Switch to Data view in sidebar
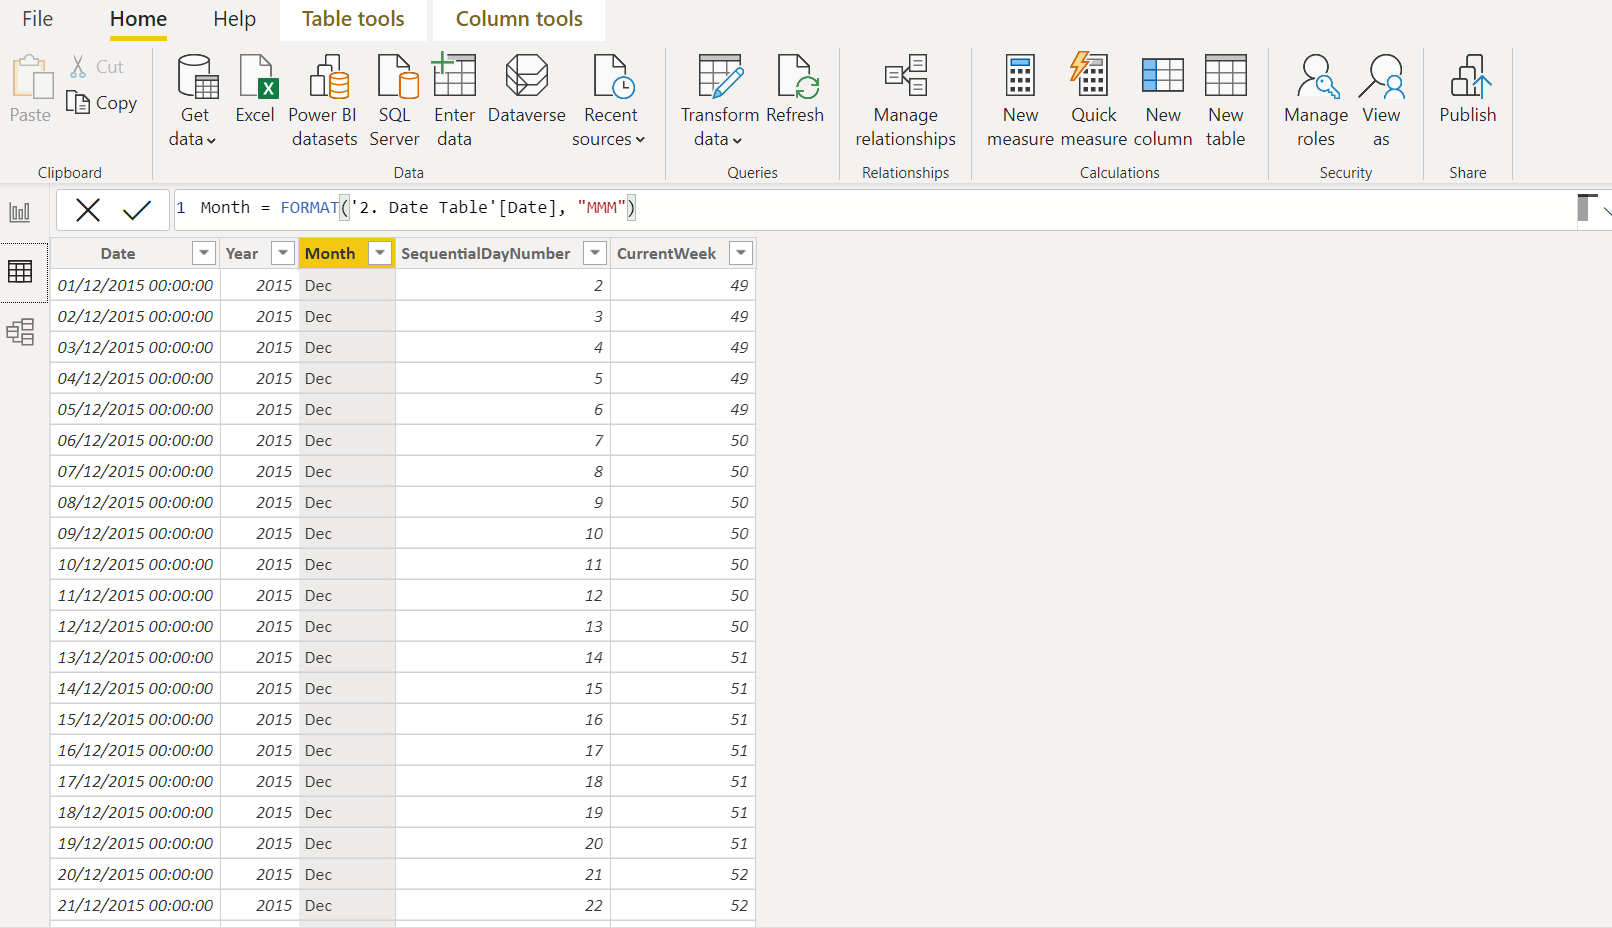Image resolution: width=1612 pixels, height=928 pixels. click(20, 271)
